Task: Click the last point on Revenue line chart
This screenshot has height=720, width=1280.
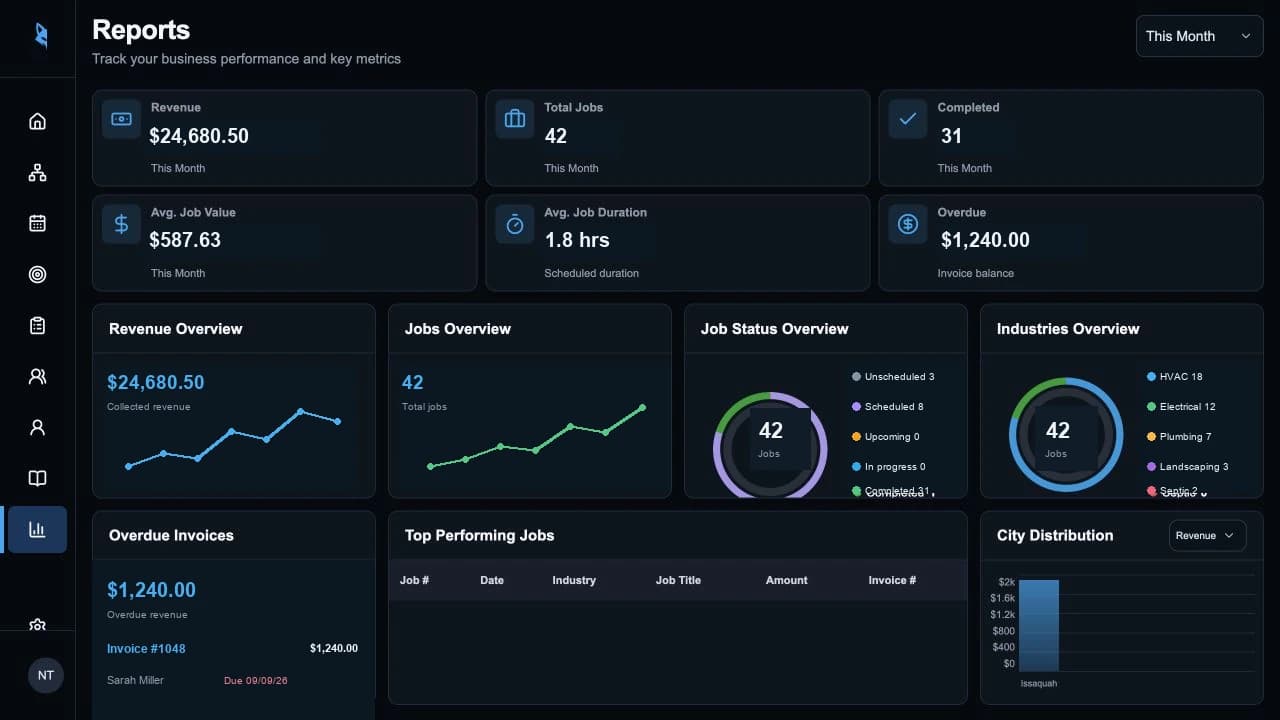Action: coord(338,422)
